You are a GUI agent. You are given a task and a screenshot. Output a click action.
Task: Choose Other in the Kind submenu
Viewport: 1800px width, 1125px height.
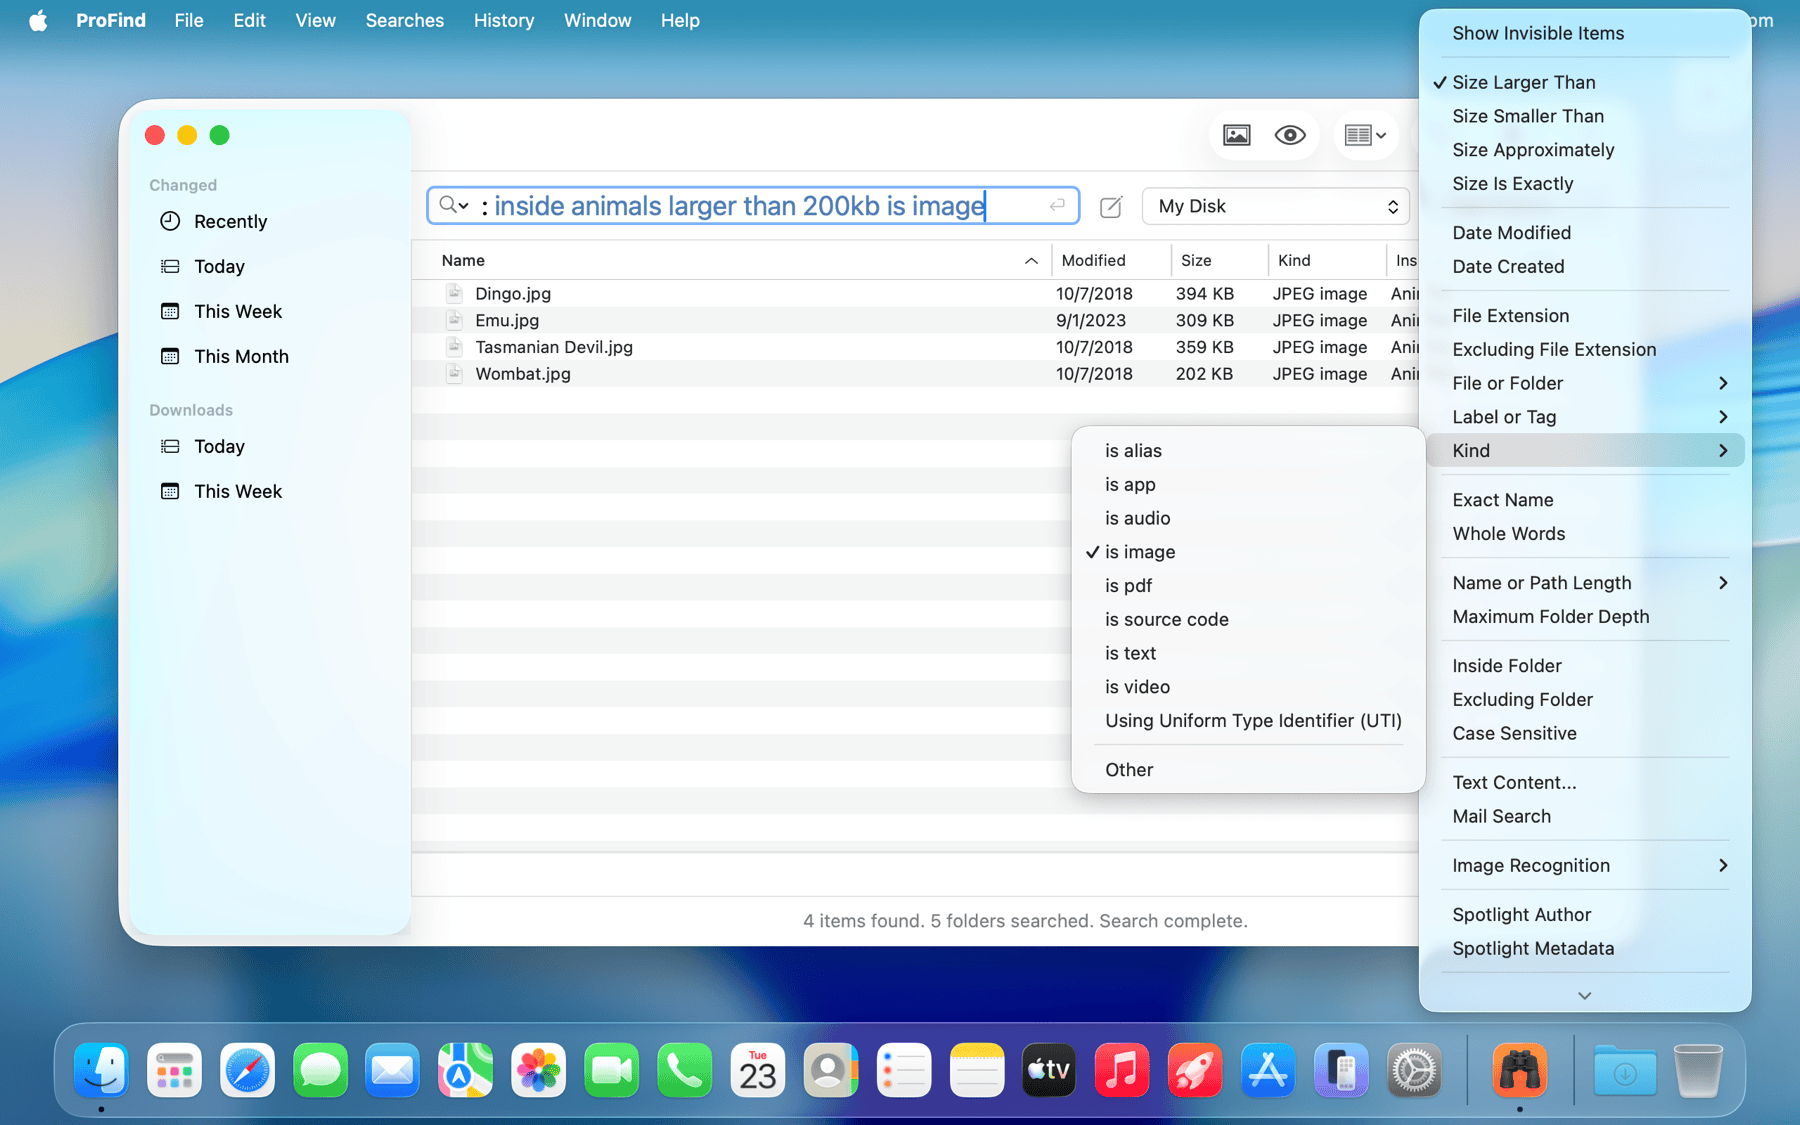[x=1248, y=769]
